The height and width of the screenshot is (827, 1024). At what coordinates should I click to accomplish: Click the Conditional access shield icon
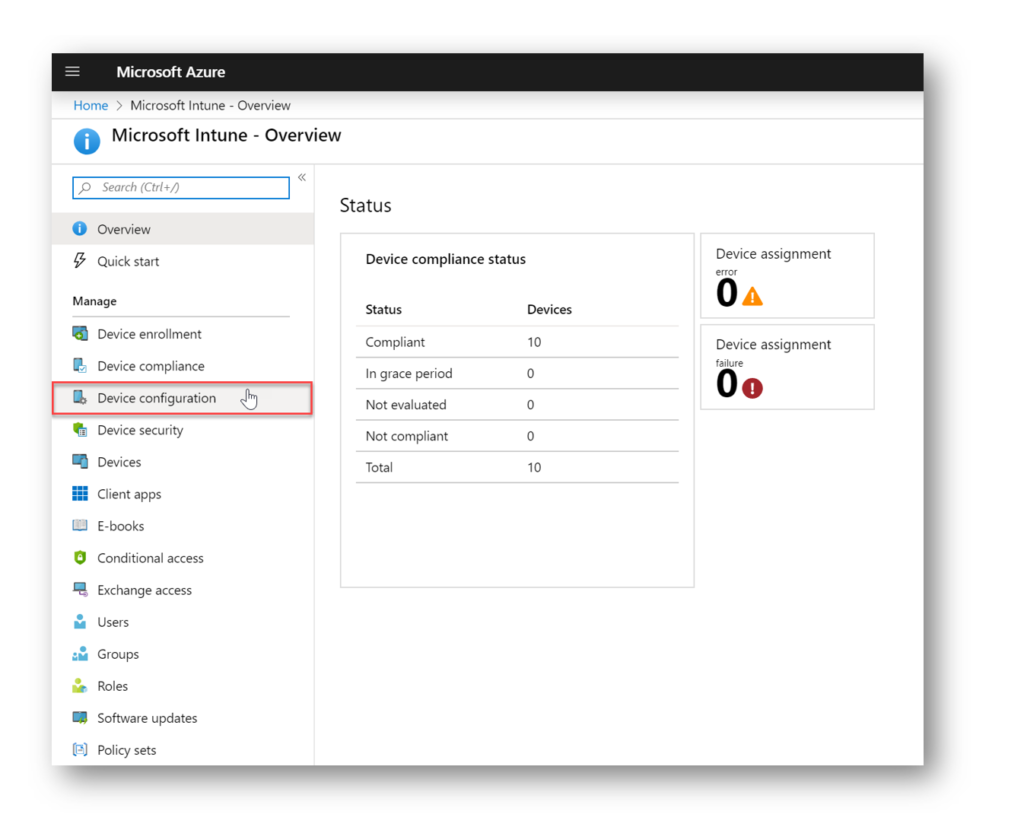(80, 557)
